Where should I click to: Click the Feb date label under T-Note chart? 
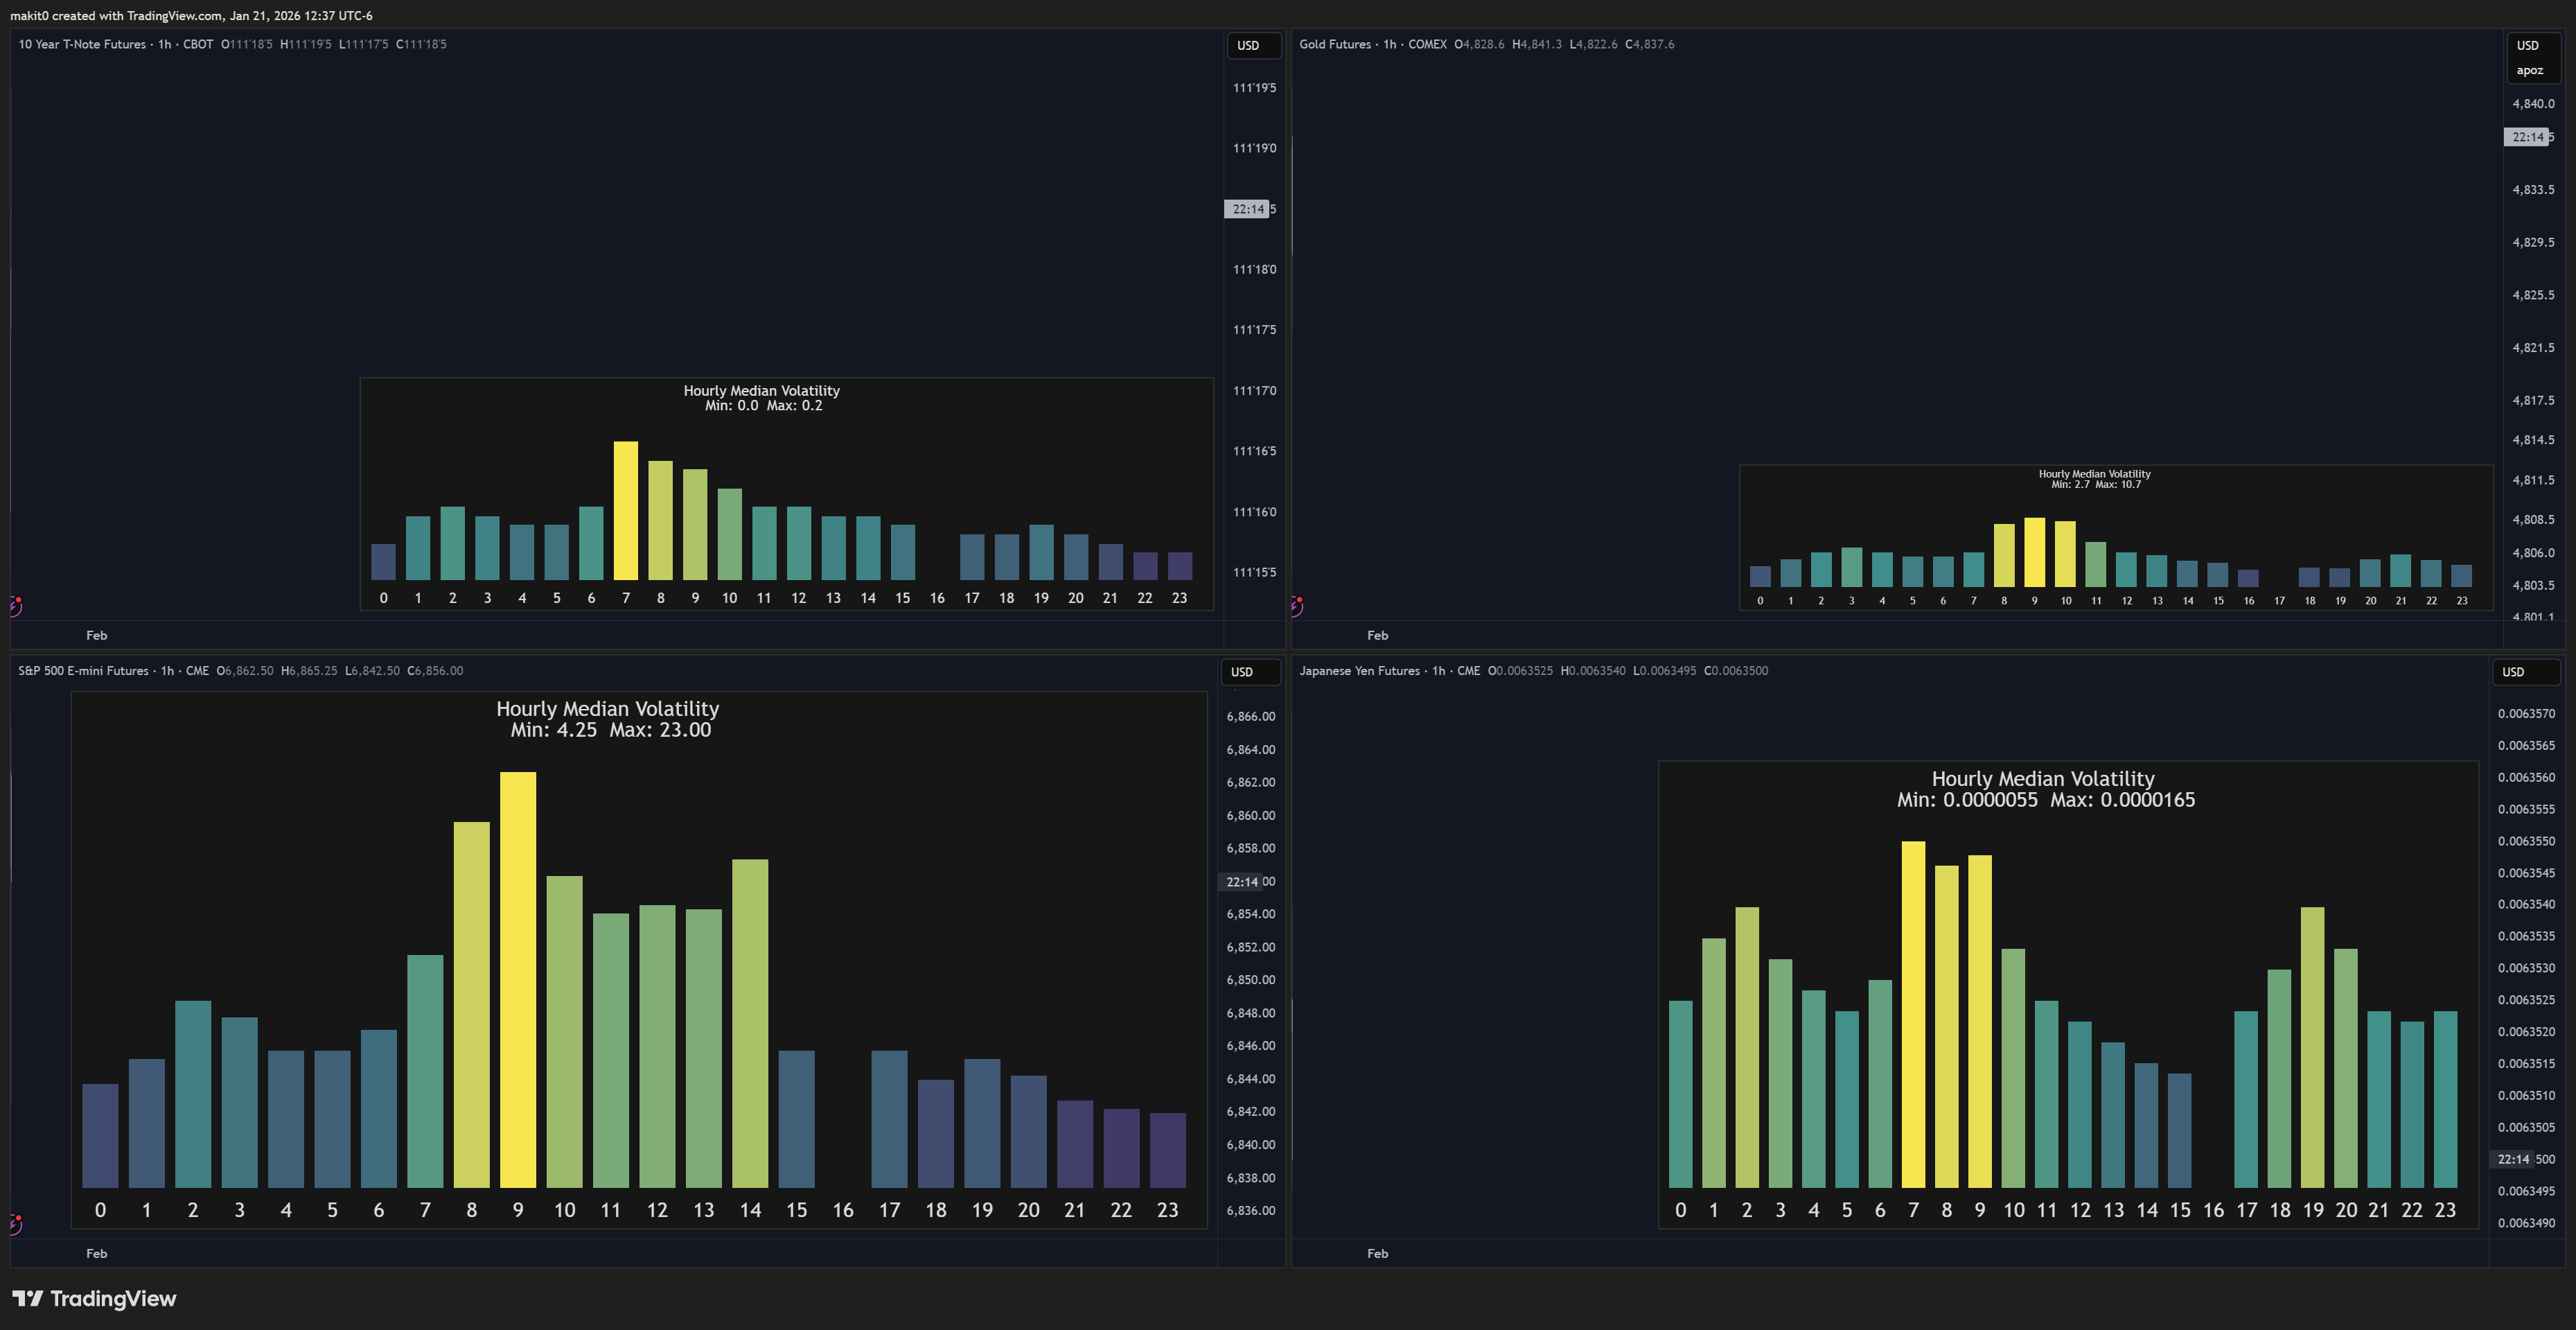tap(96, 635)
